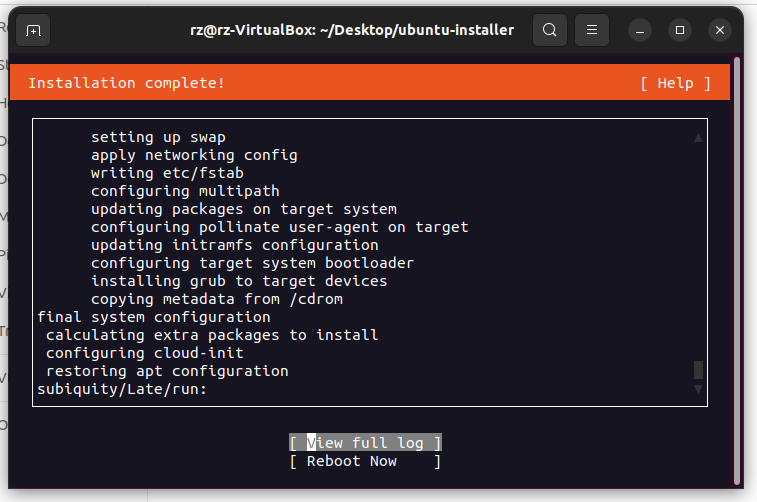Click "installing grub to target devices" line
Viewport: 757px width, 502px height.
[x=239, y=281]
